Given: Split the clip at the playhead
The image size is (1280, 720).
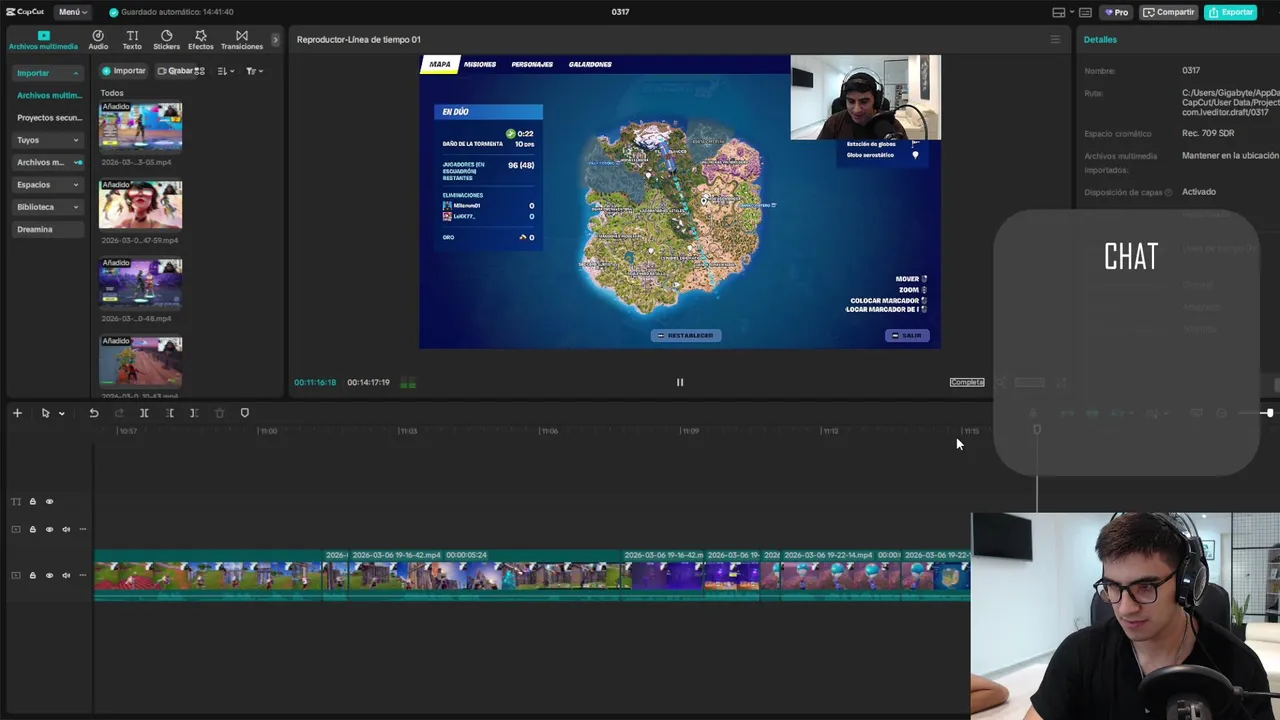Looking at the screenshot, I should coord(144,413).
